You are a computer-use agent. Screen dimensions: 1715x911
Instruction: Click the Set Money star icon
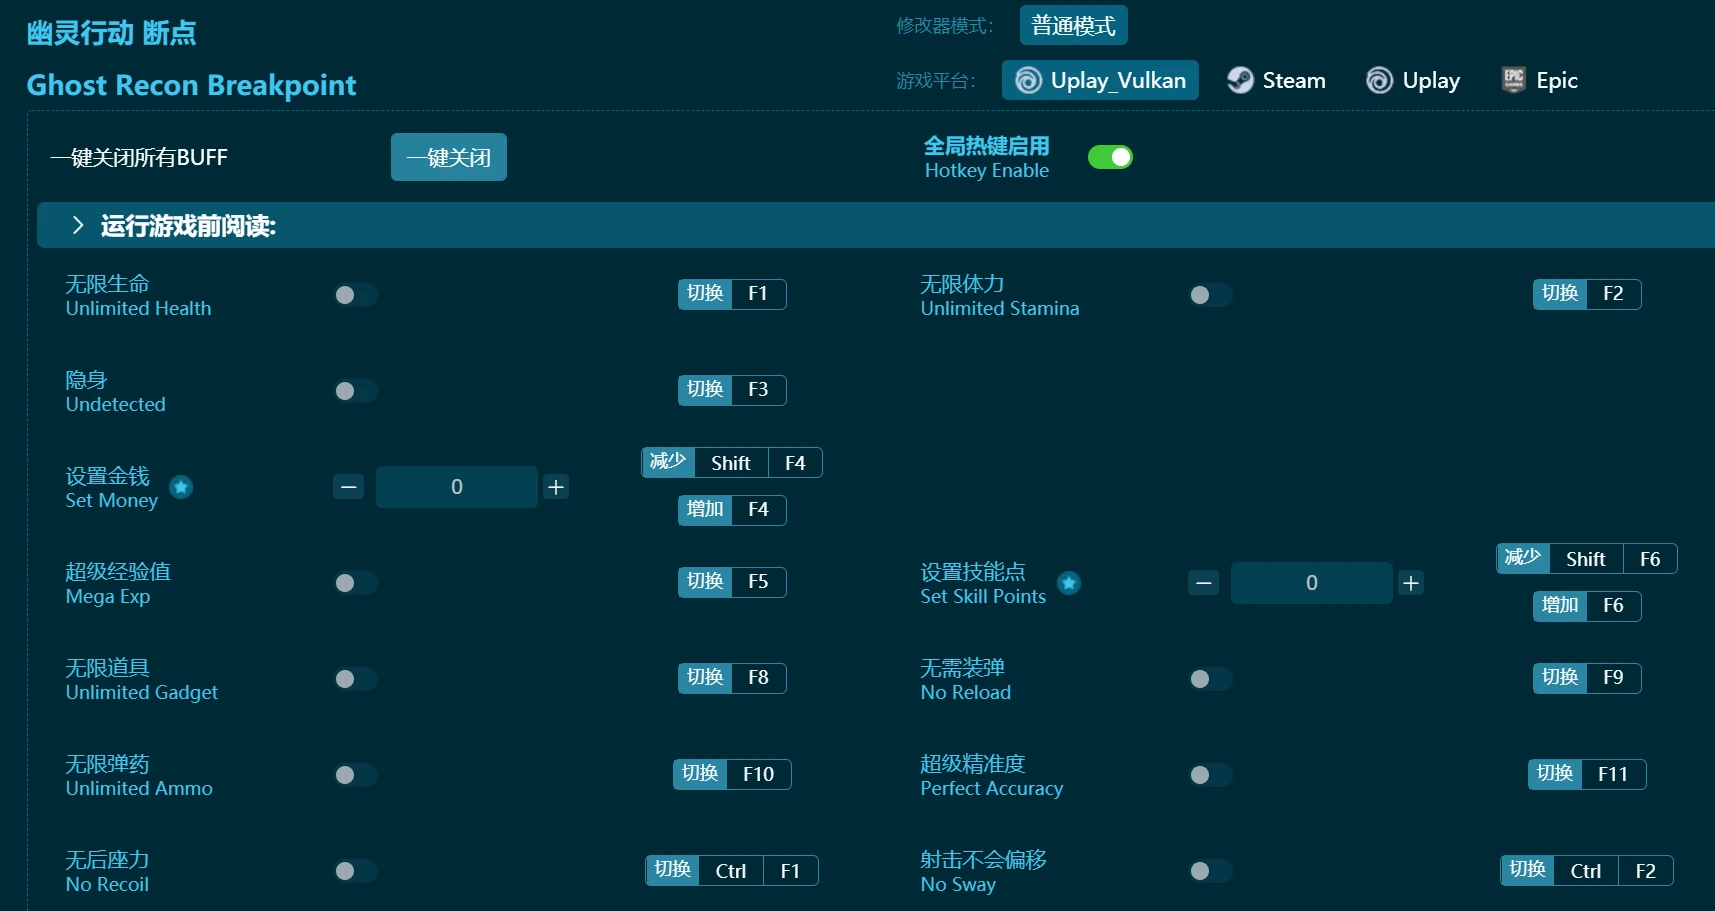pyautogui.click(x=181, y=487)
